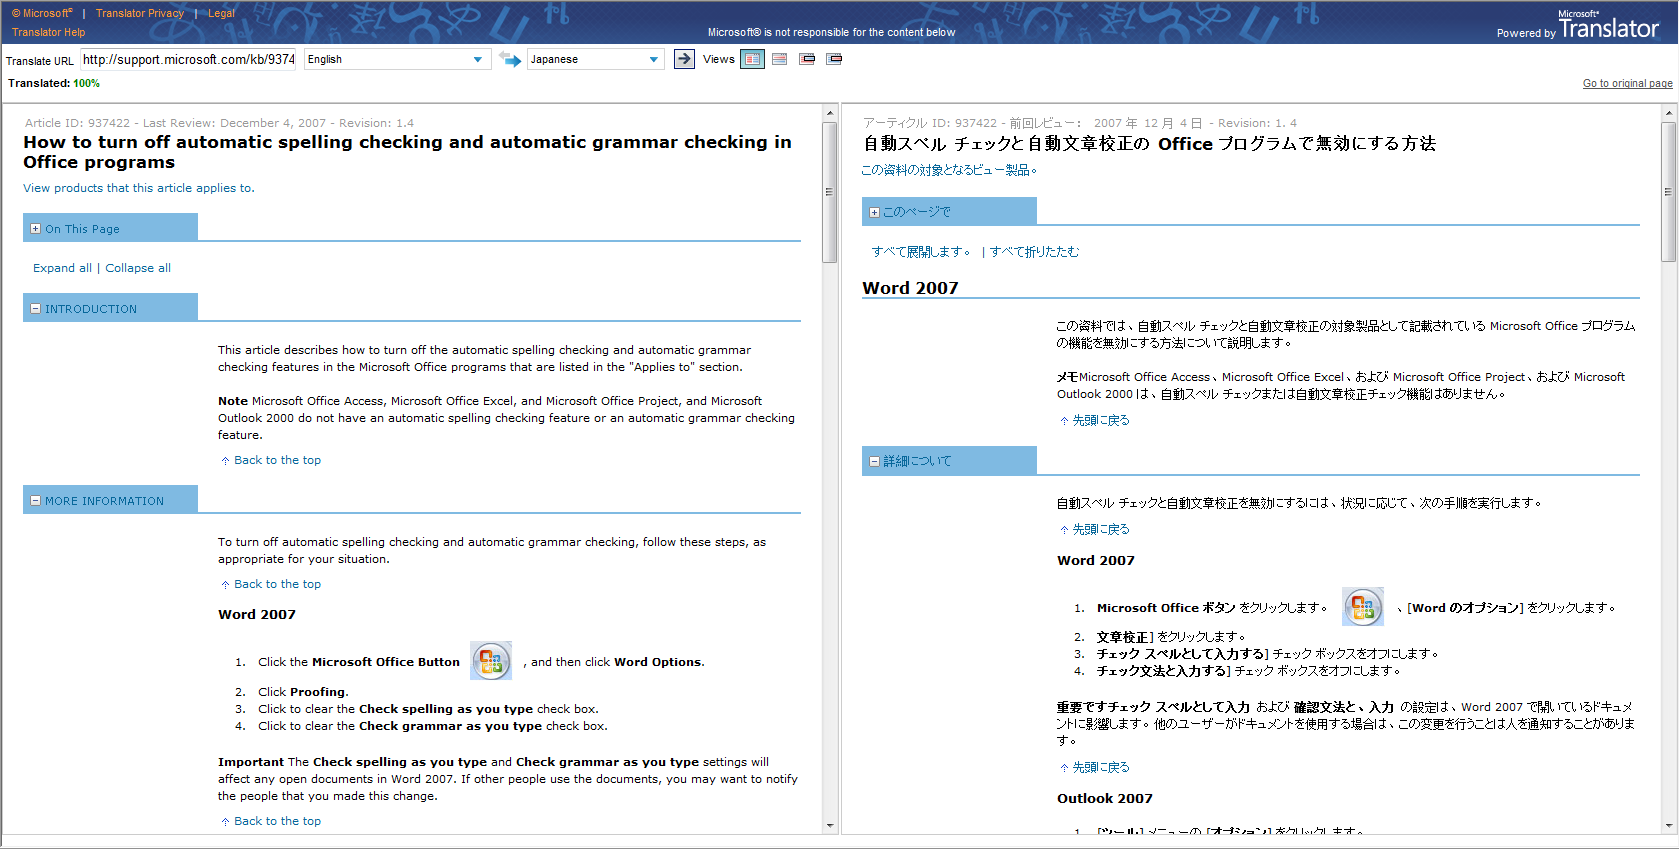Click Go to original page link
This screenshot has width=1679, height=850.
point(1627,83)
